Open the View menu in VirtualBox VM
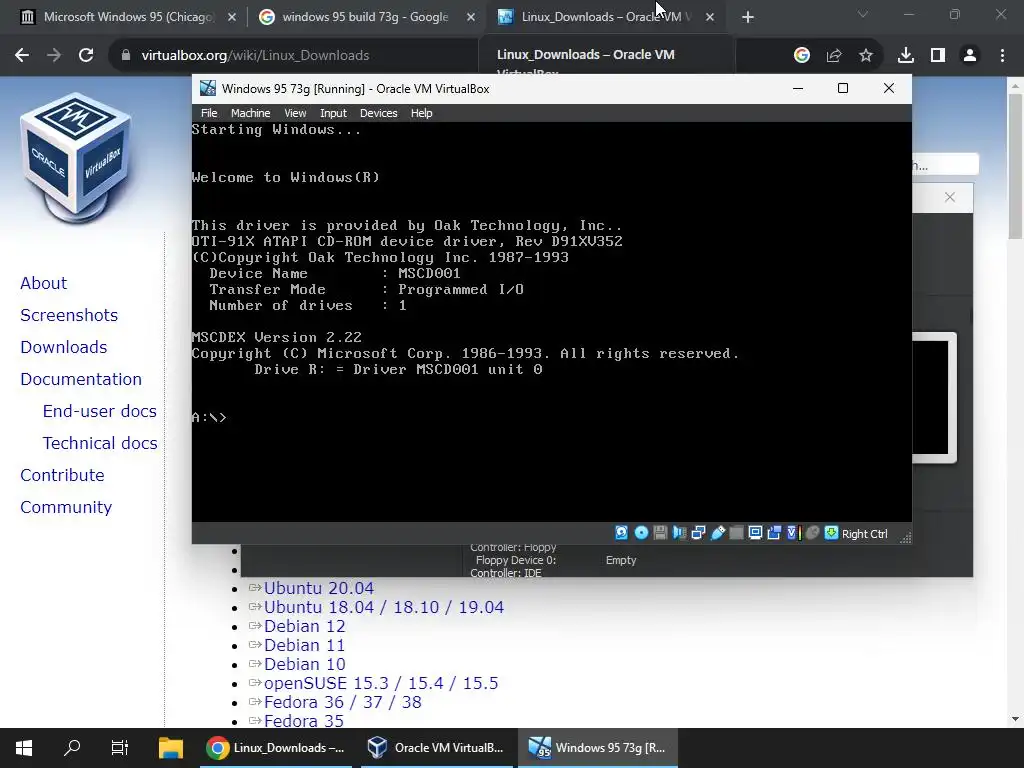Screen dimensions: 1024x768 coord(295,113)
